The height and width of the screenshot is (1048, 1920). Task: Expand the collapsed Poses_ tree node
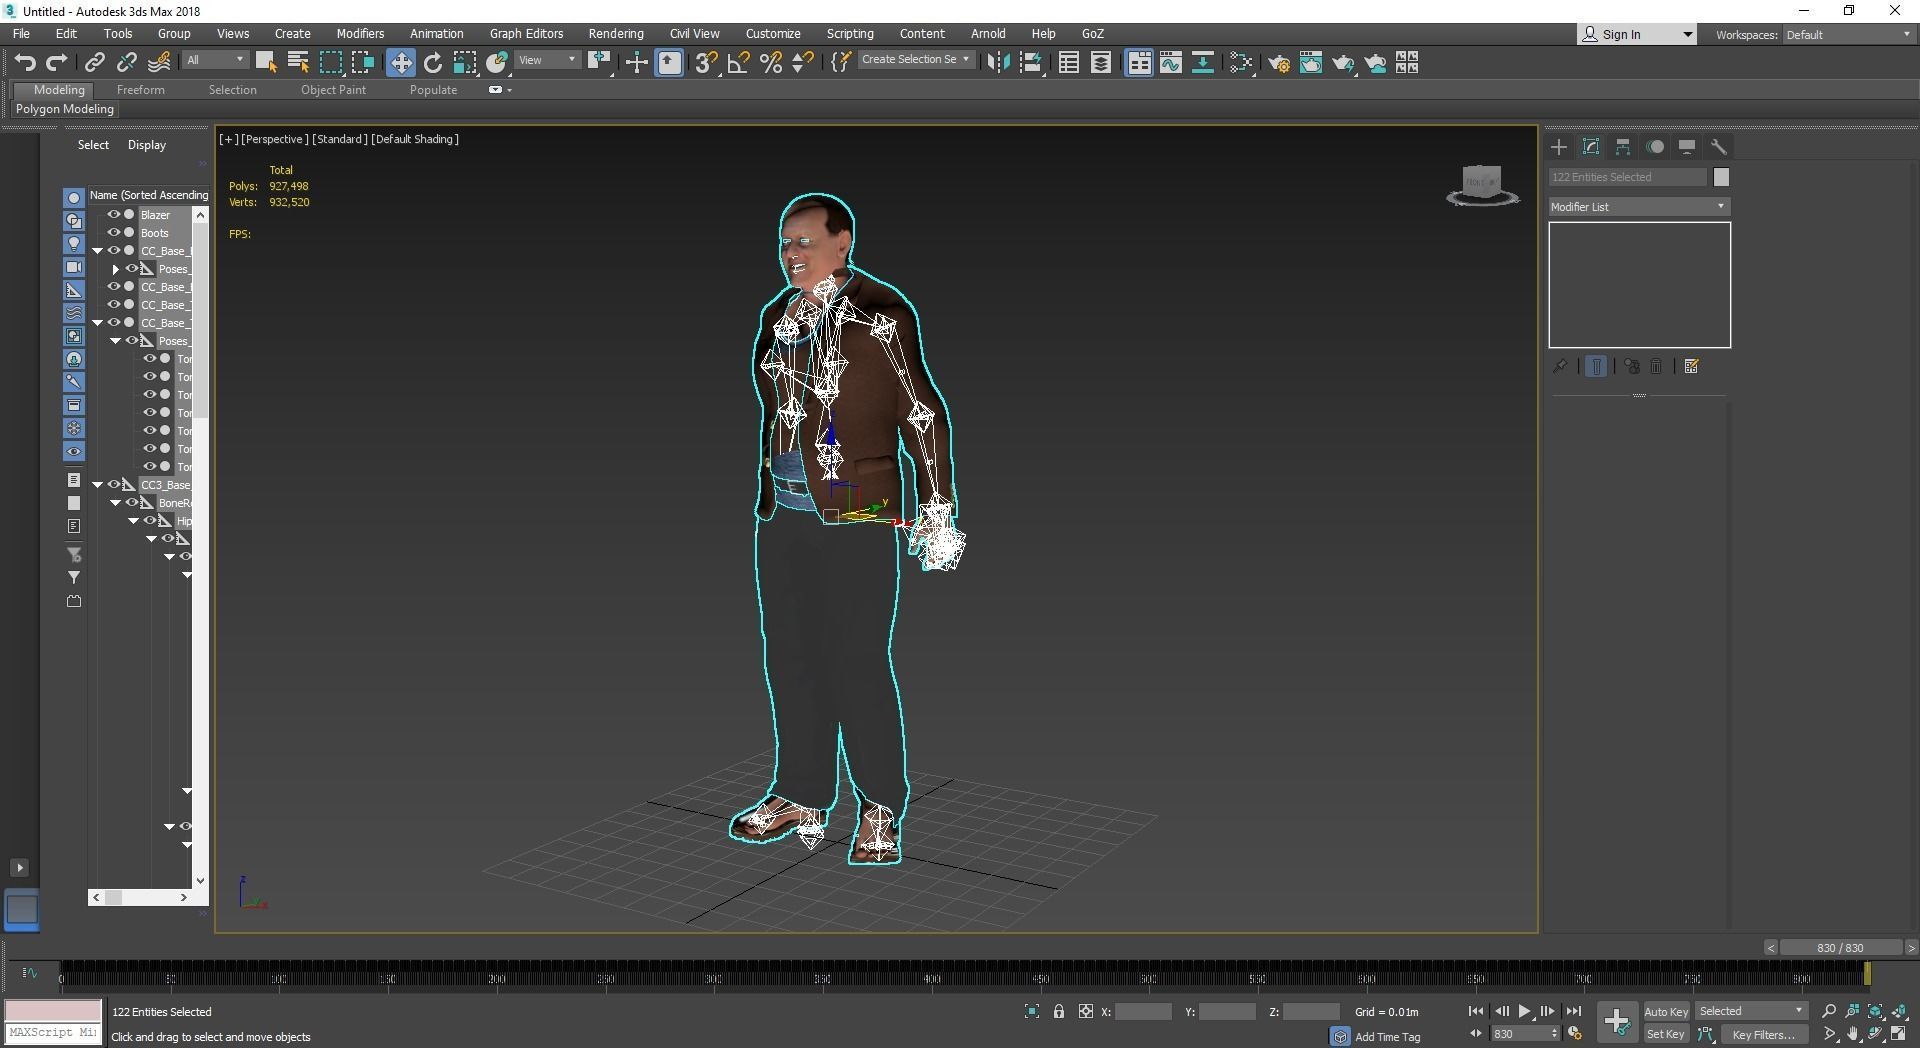pos(116,269)
